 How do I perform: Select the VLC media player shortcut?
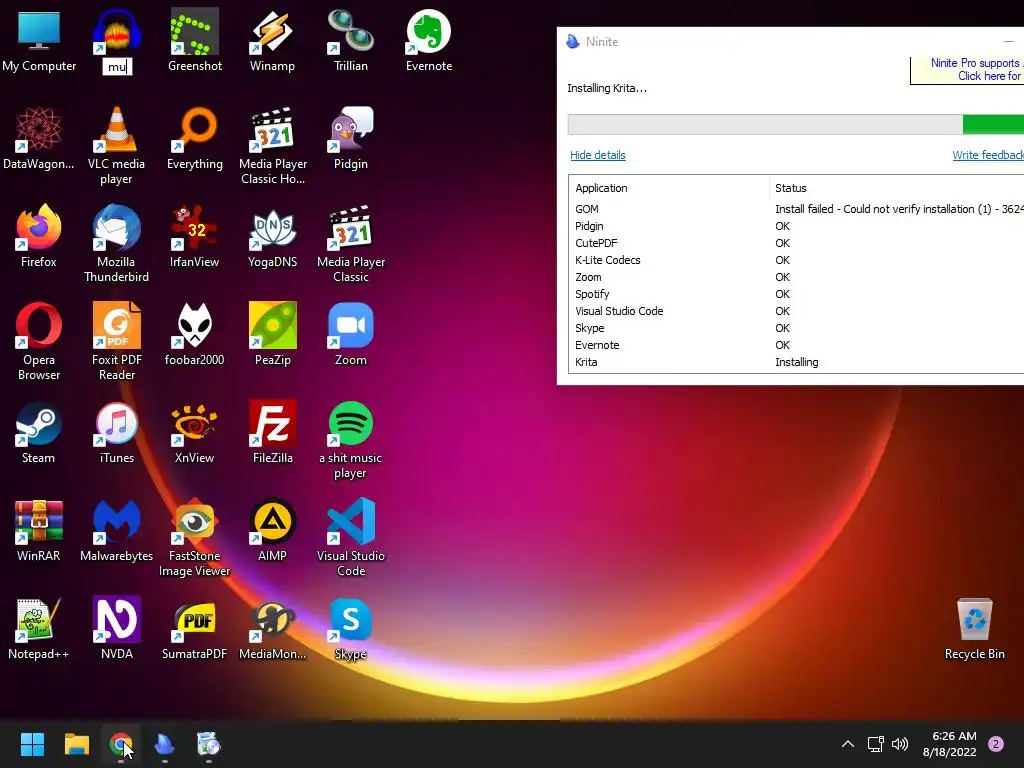(116, 146)
